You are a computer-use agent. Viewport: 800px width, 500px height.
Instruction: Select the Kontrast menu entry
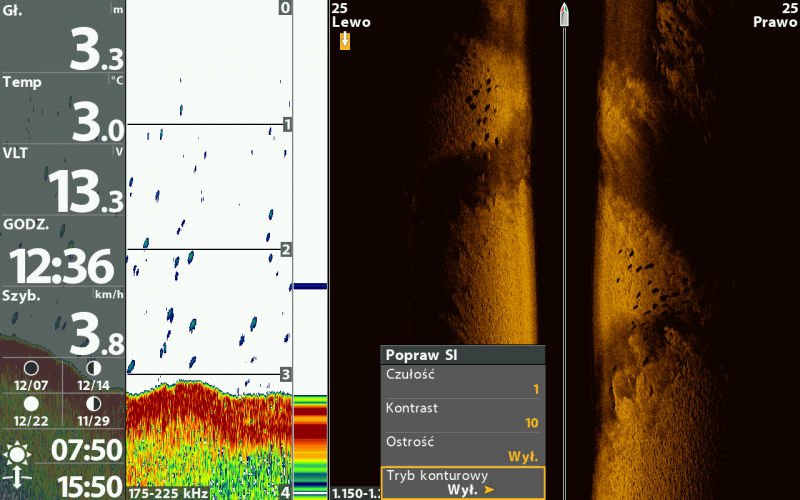tap(462, 415)
